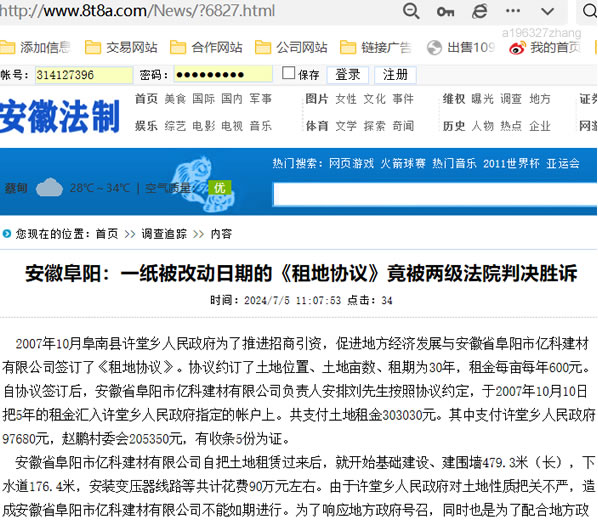This screenshot has width=598, height=520.
Task: Open 添加信息 bookmark folder
Action: [x=35, y=47]
